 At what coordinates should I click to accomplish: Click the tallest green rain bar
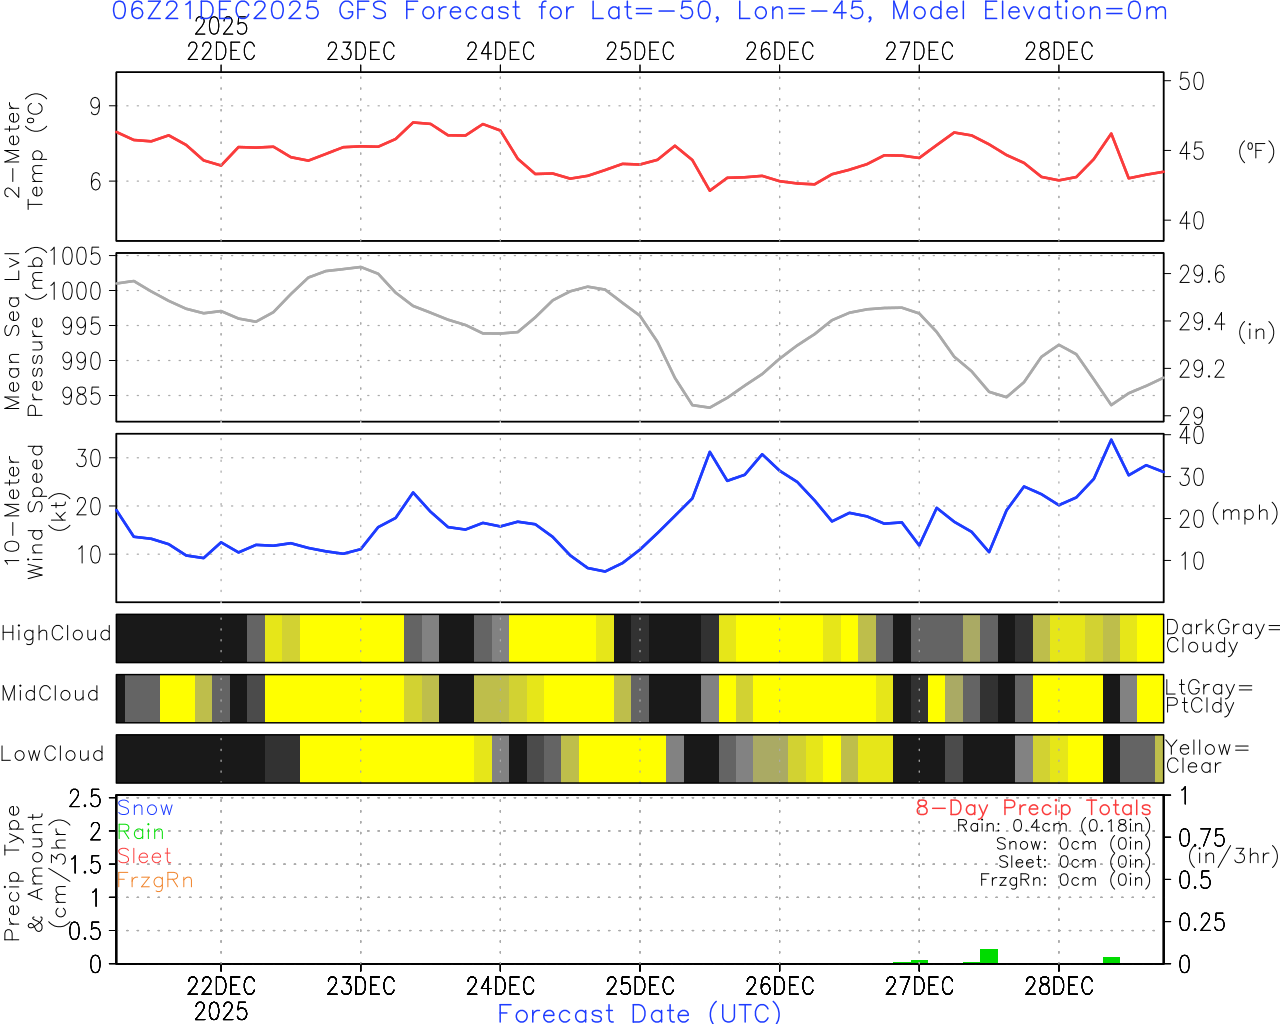989,957
